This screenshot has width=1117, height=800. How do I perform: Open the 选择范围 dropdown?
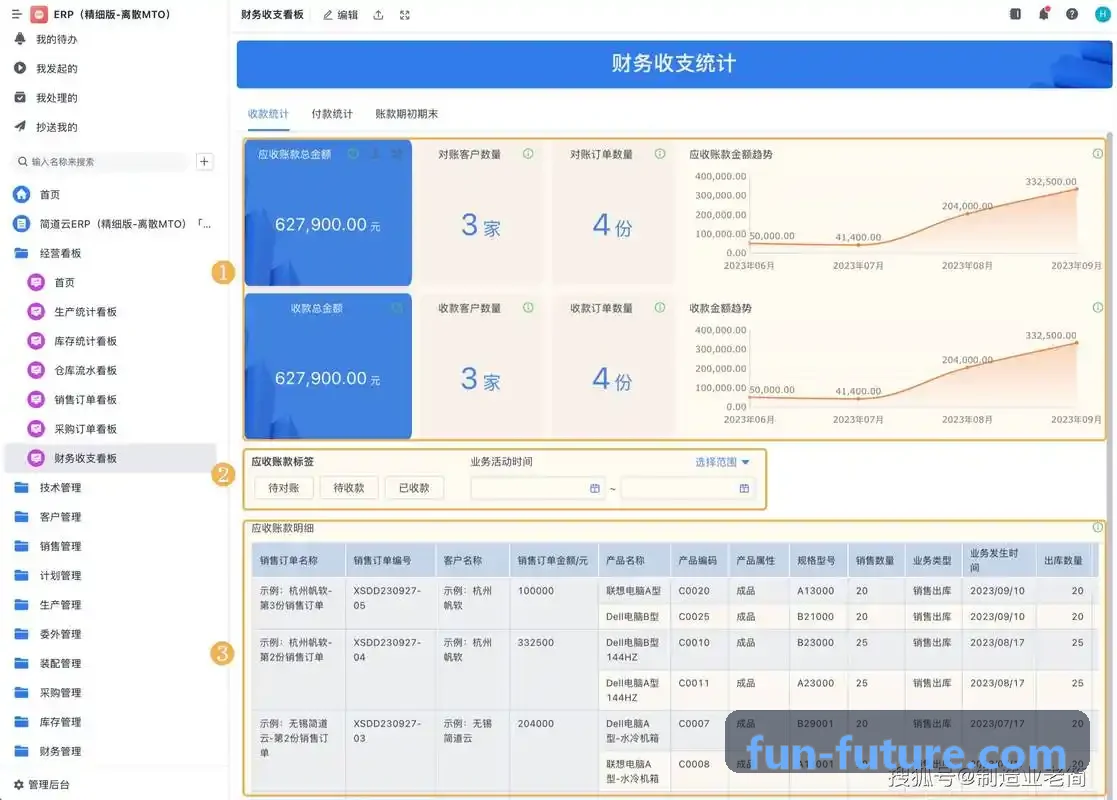click(x=722, y=462)
